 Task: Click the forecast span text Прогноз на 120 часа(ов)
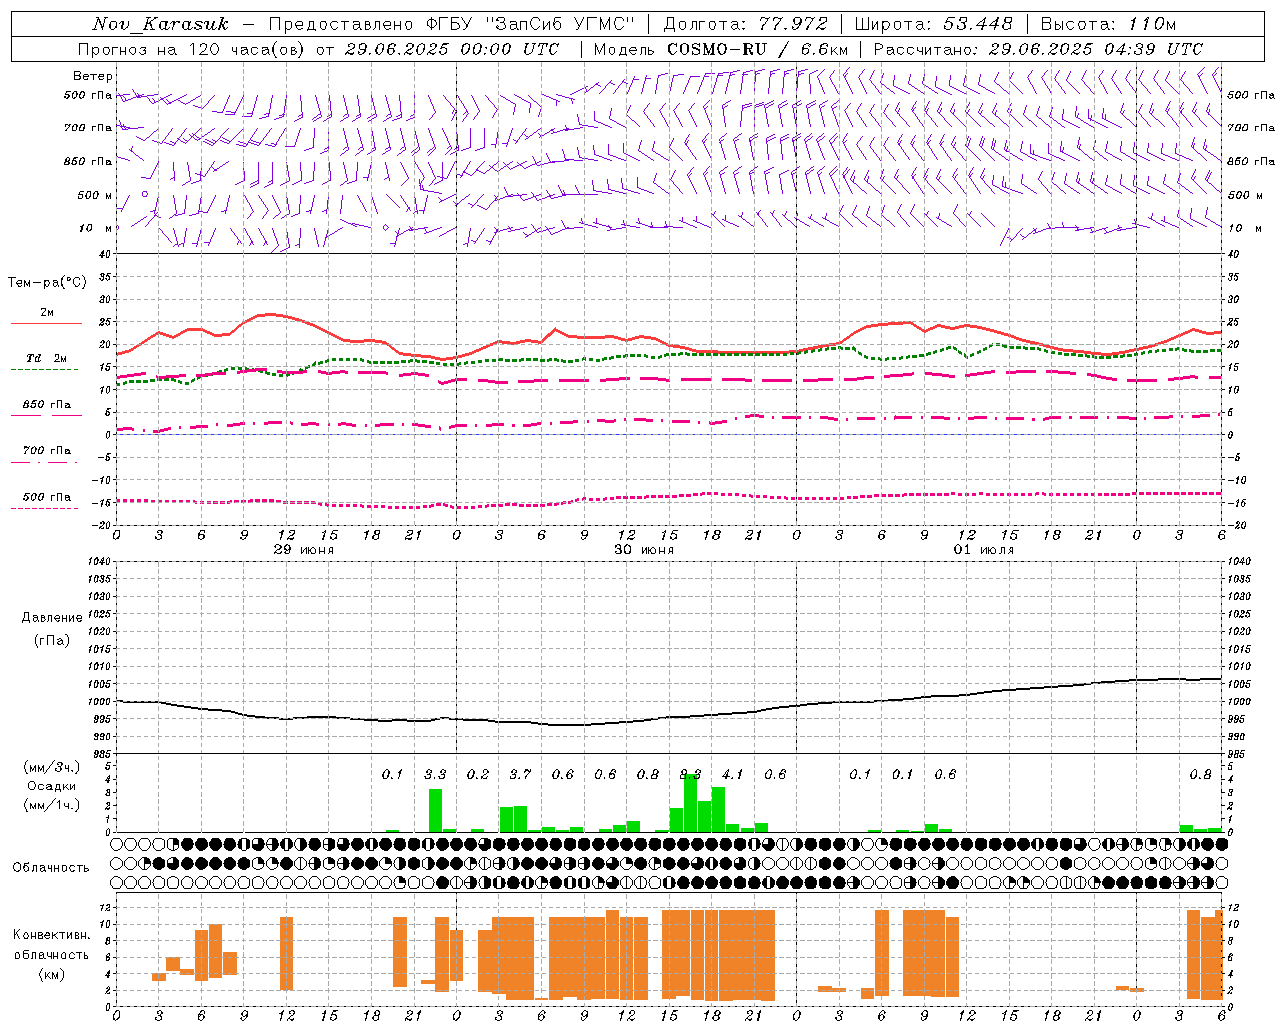(x=193, y=49)
